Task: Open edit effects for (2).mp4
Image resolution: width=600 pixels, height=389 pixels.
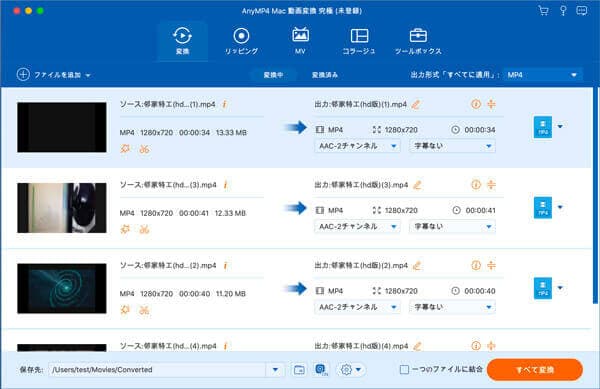Action: 125,310
